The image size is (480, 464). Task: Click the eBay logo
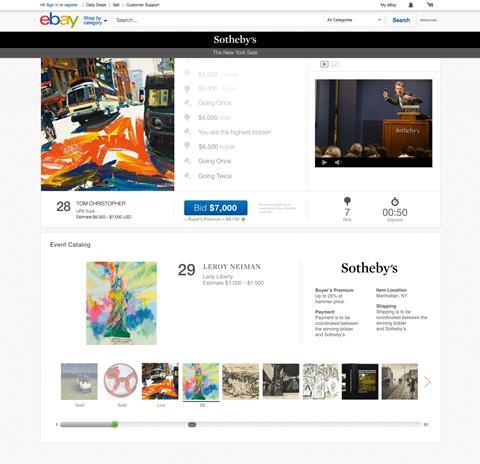coord(59,20)
